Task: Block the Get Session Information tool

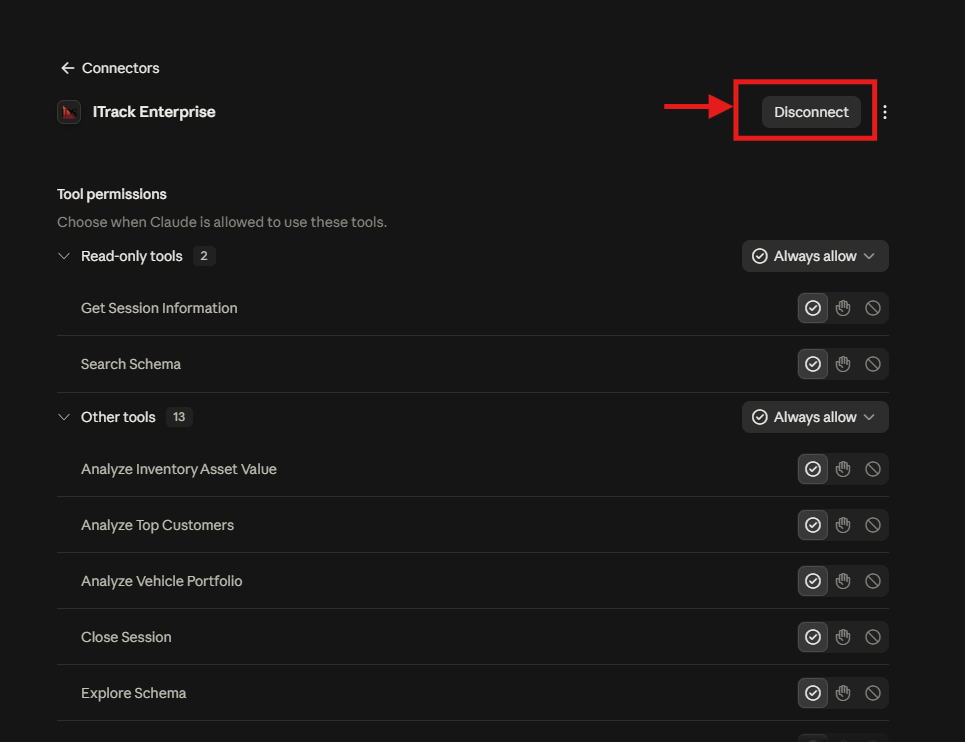Action: [x=873, y=308]
